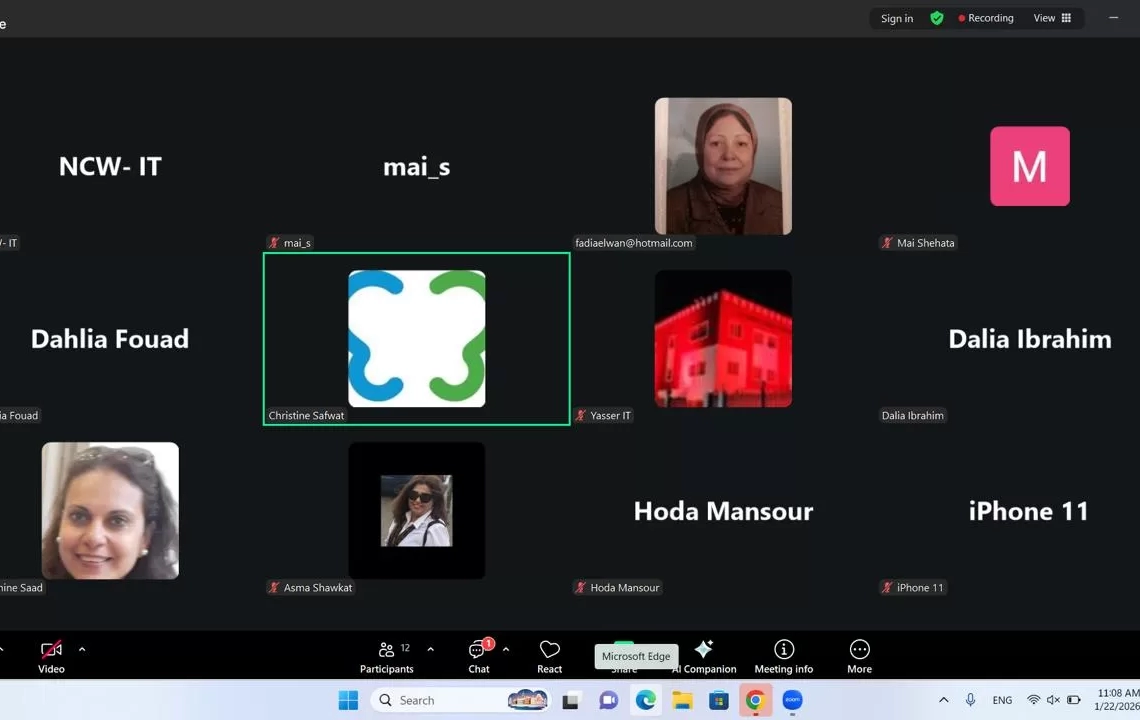The image size is (1140, 720).
Task: Click the Sign in button
Action: point(896,18)
